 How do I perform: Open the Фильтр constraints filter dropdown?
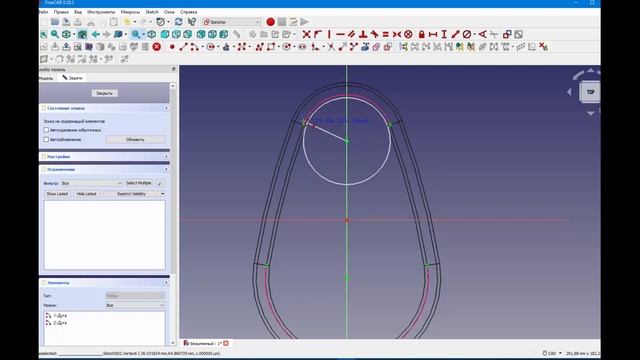pyautogui.click(x=91, y=183)
